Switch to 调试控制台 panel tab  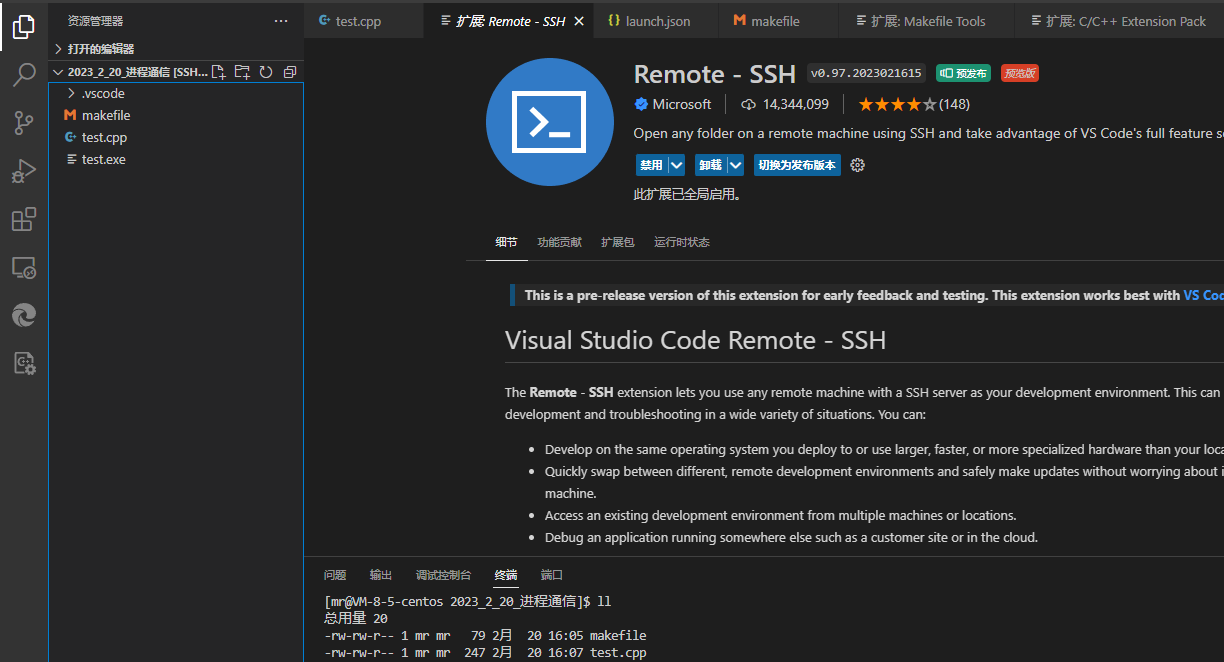[x=443, y=575]
